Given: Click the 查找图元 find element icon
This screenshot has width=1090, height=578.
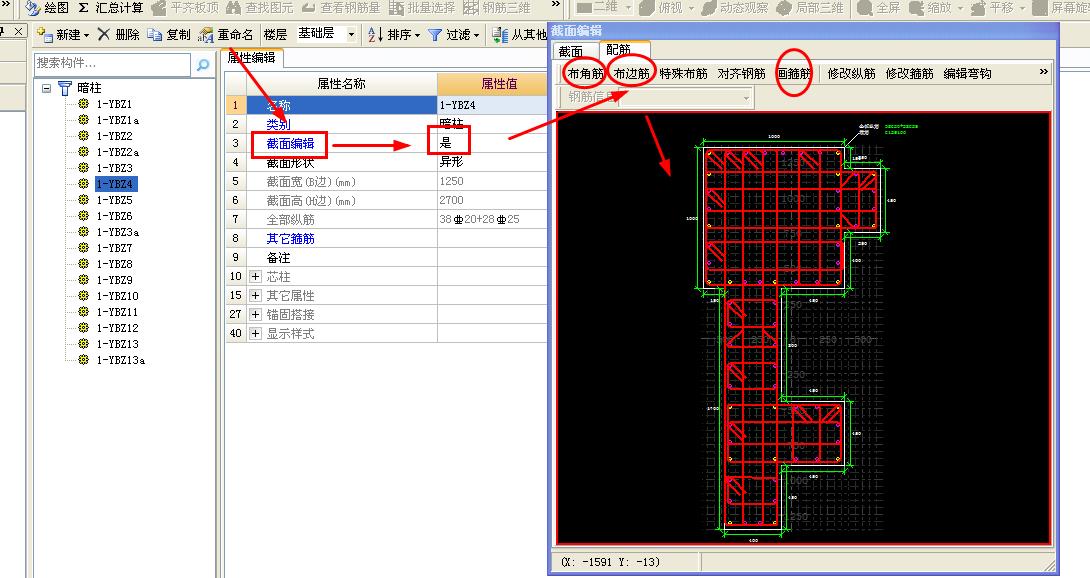Looking at the screenshot, I should 233,8.
